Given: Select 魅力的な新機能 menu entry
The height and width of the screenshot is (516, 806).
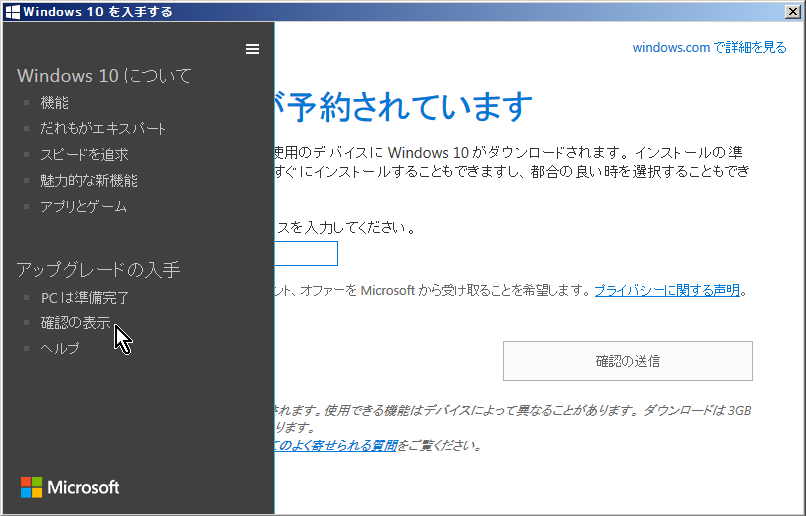Looking at the screenshot, I should pos(89,180).
